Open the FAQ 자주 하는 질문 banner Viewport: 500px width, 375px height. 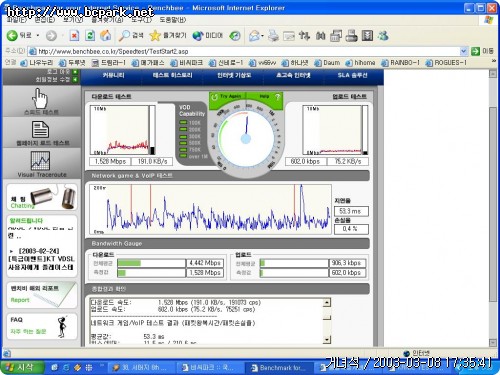click(42, 326)
